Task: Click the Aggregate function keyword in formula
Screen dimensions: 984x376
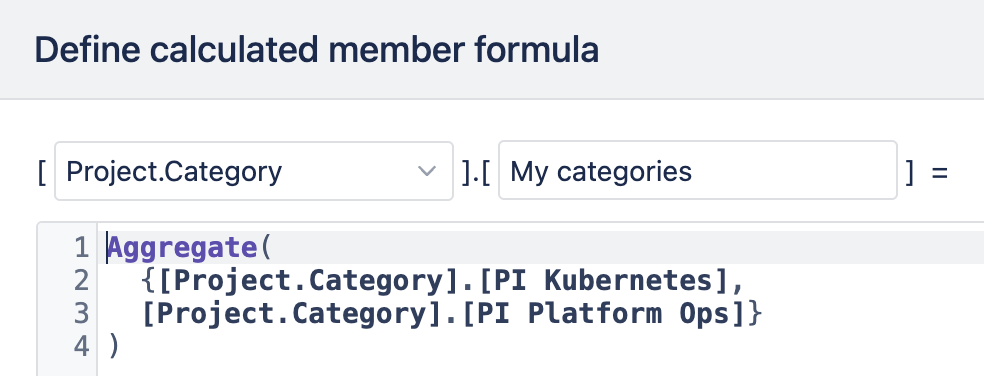Action: [x=183, y=248]
